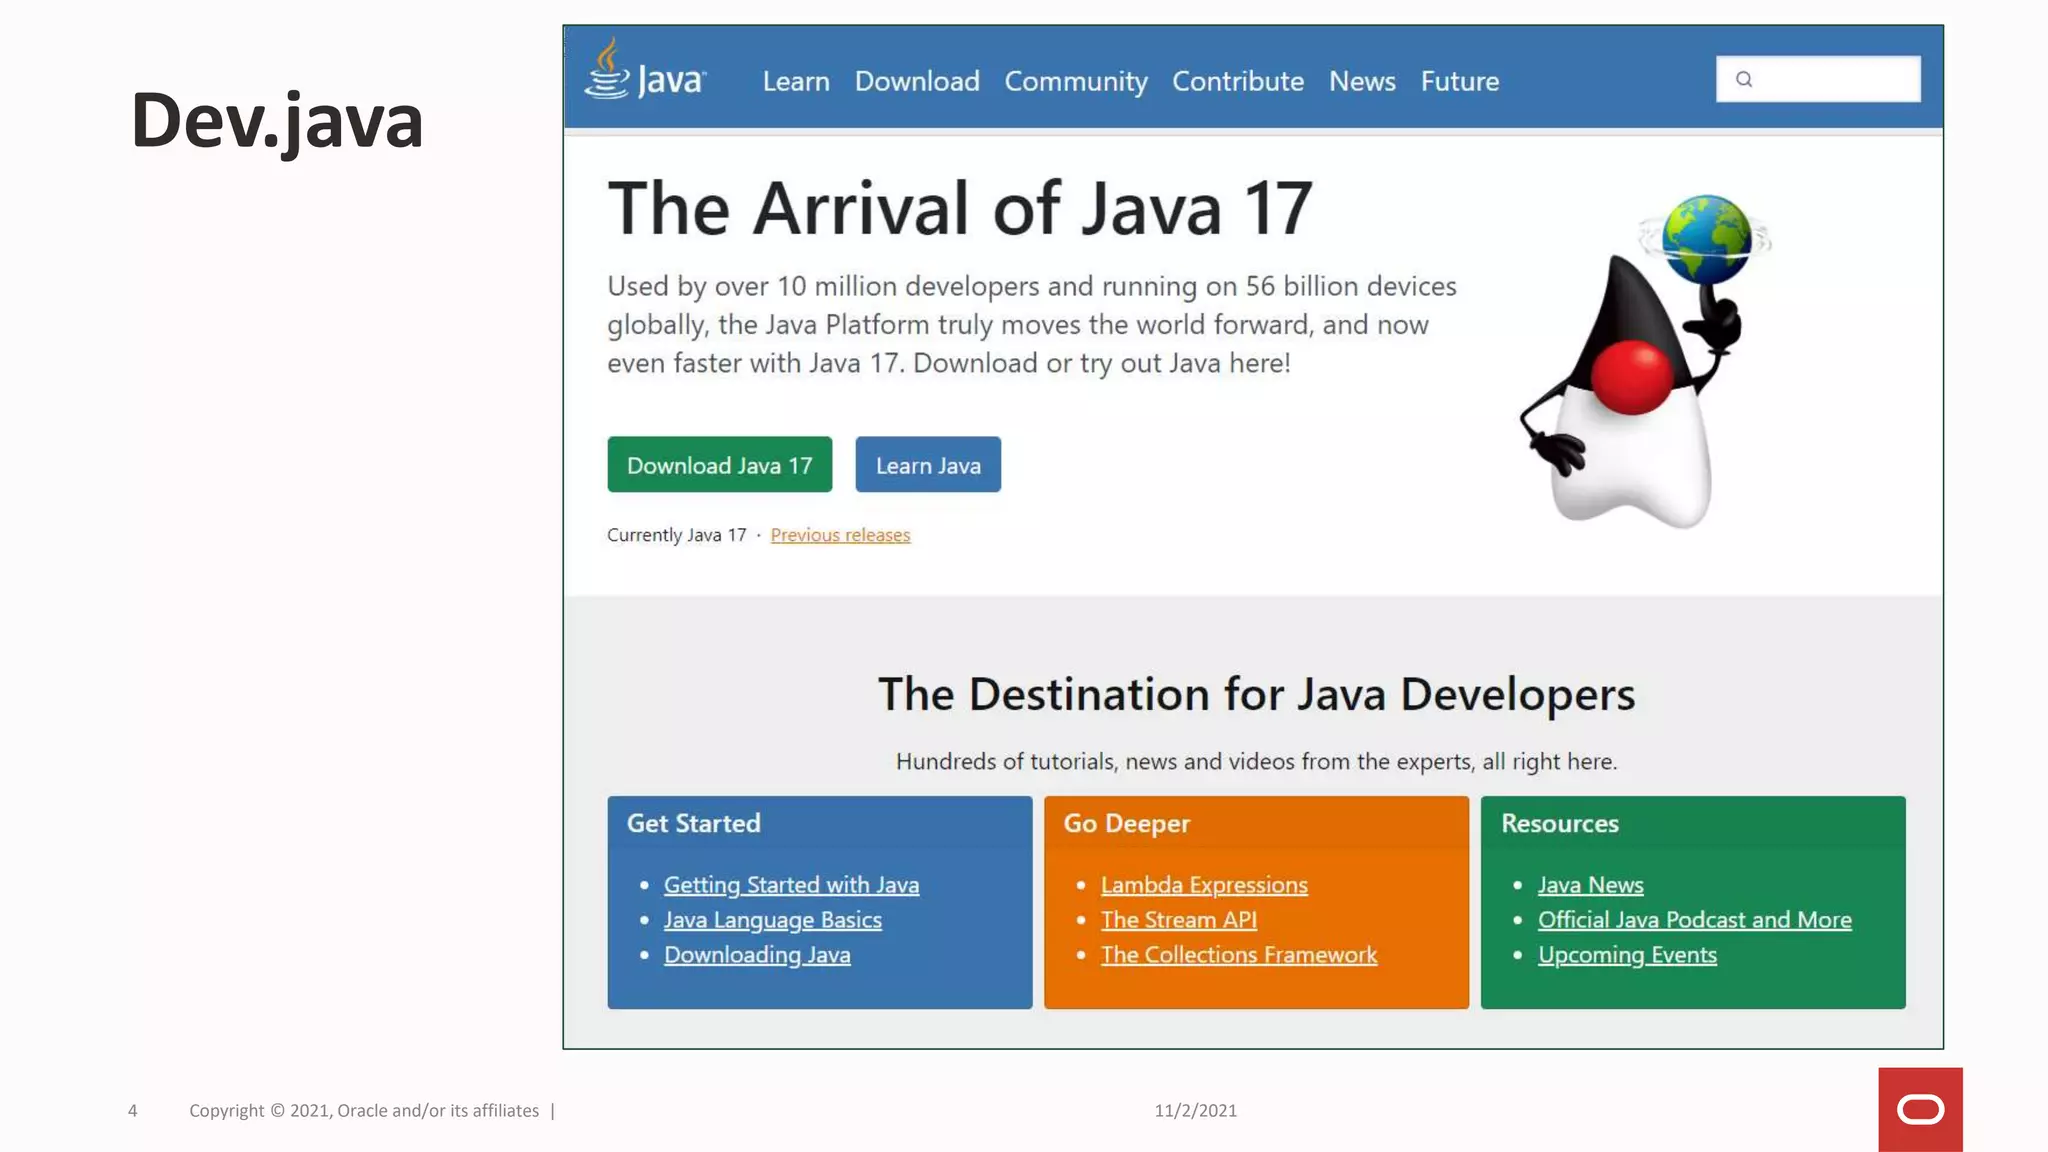Screen dimensions: 2048x1152
Task: Click the Currently Java 17 text
Action: pos(677,535)
